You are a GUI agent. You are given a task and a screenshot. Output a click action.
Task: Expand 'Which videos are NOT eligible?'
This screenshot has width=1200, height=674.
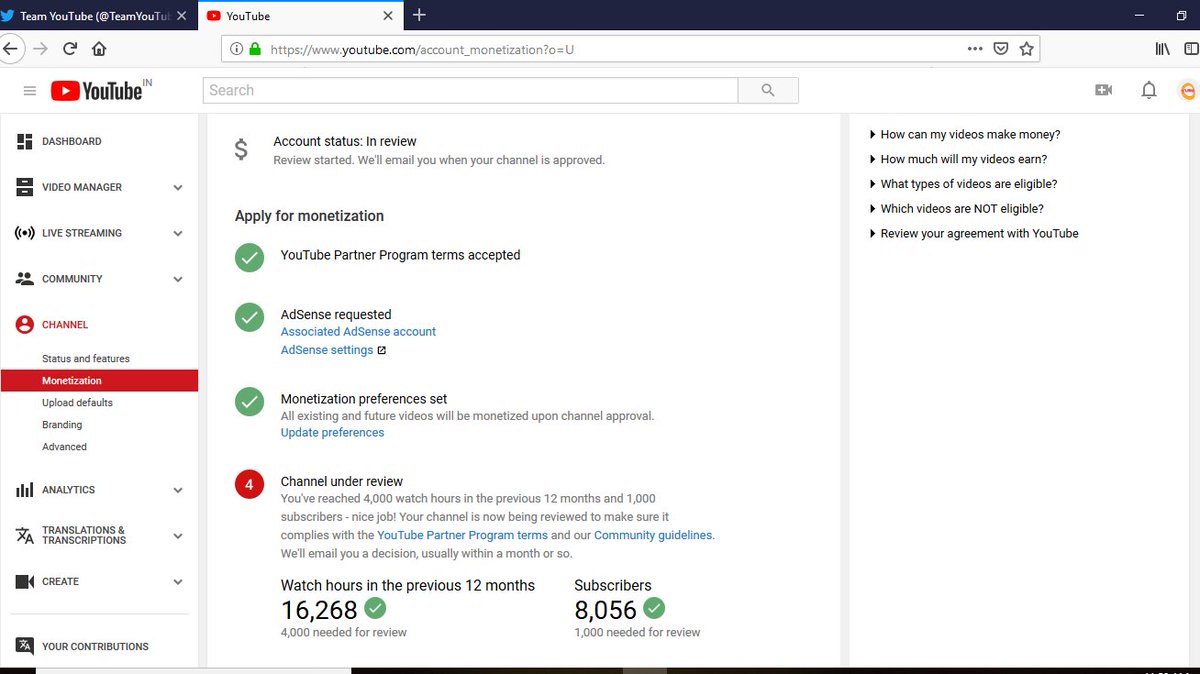[x=957, y=209]
